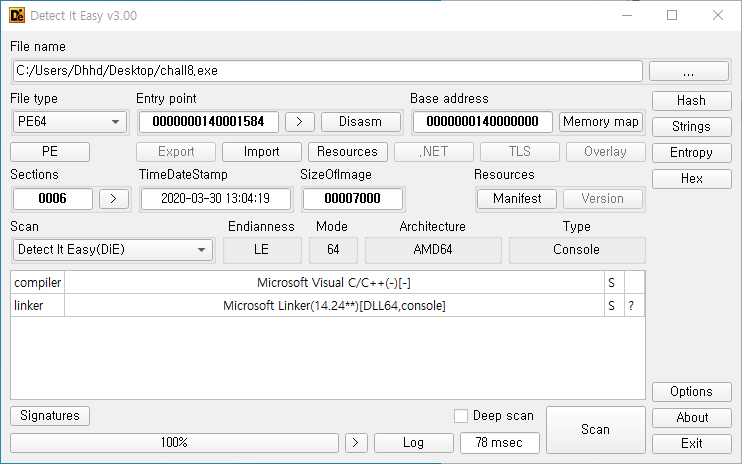Show the About dialog
Screen dimensions: 742x464
pyautogui.click(x=691, y=418)
